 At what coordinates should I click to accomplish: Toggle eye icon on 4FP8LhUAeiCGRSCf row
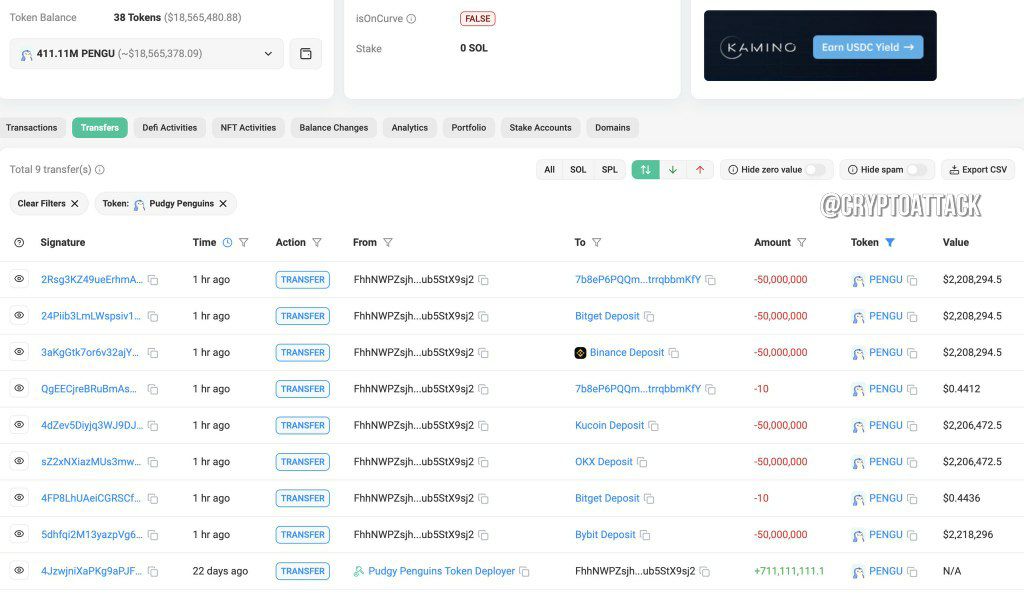[20, 497]
